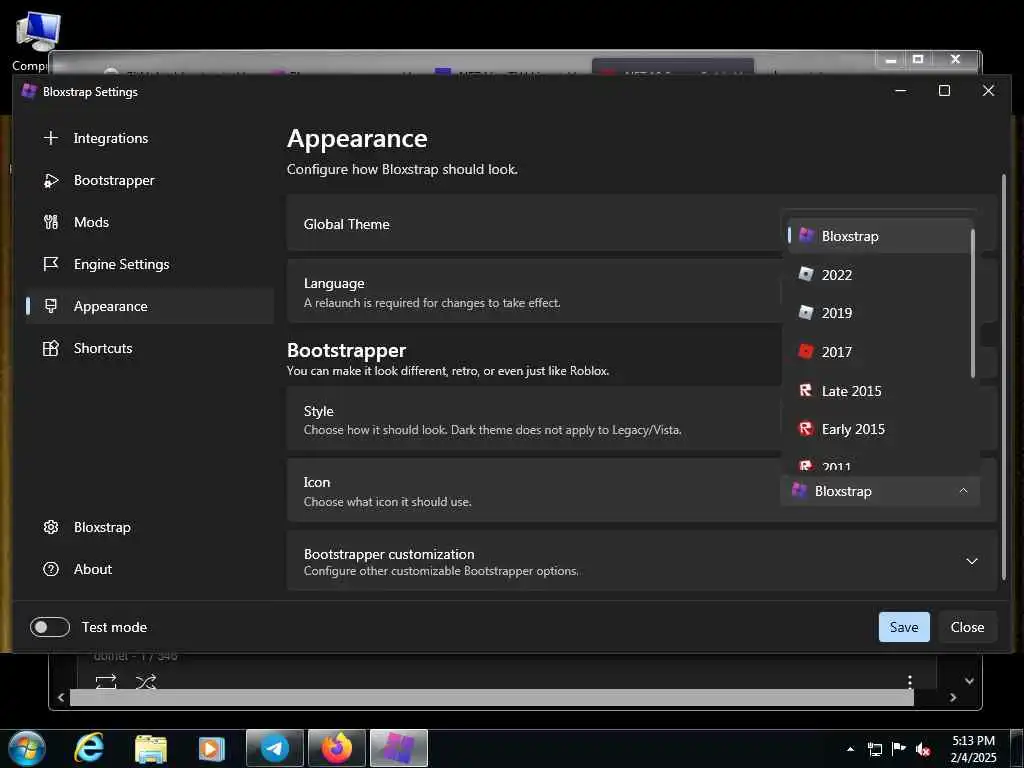Click the Shortcuts grid icon
This screenshot has height=768, width=1024.
coord(51,348)
